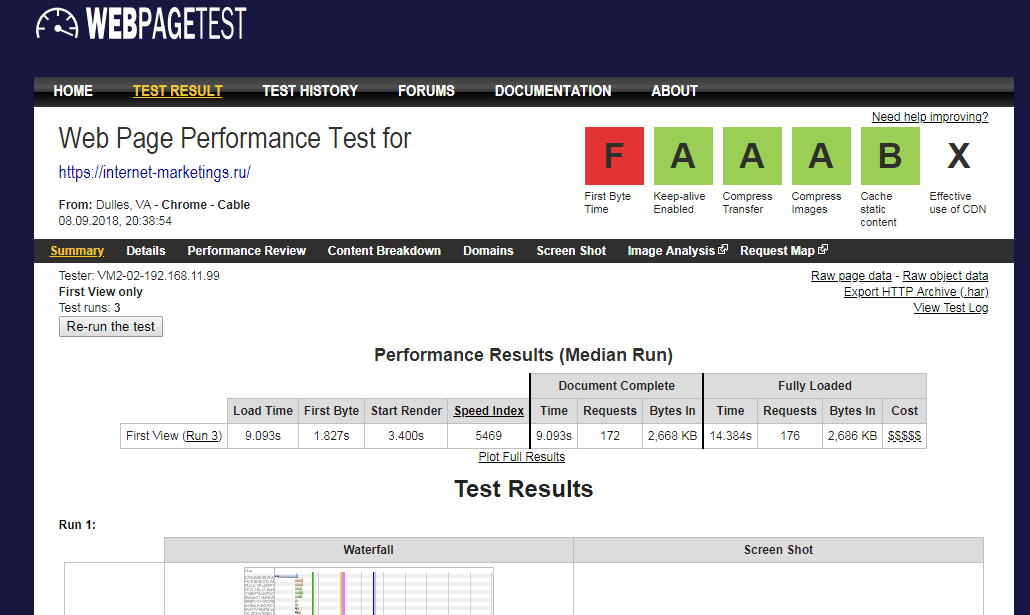Click the Need help improving? link

929,117
